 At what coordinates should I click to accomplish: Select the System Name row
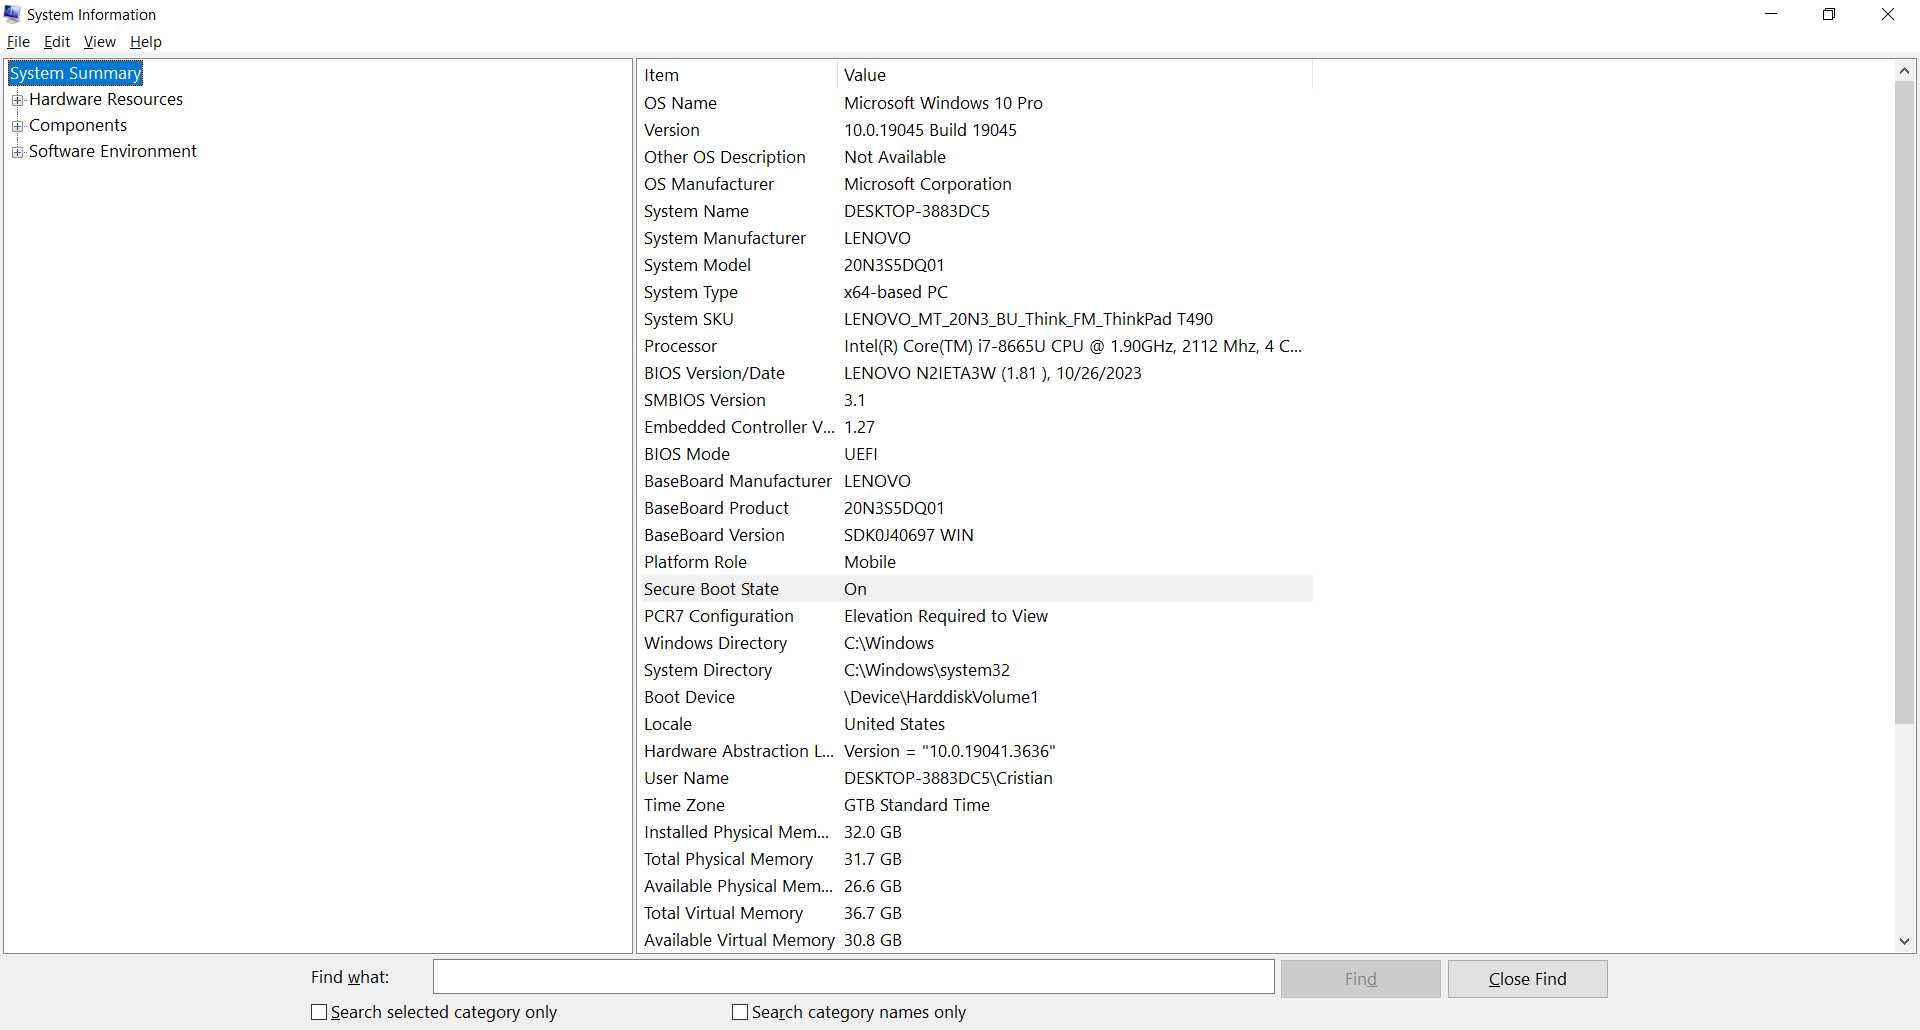tap(975, 211)
